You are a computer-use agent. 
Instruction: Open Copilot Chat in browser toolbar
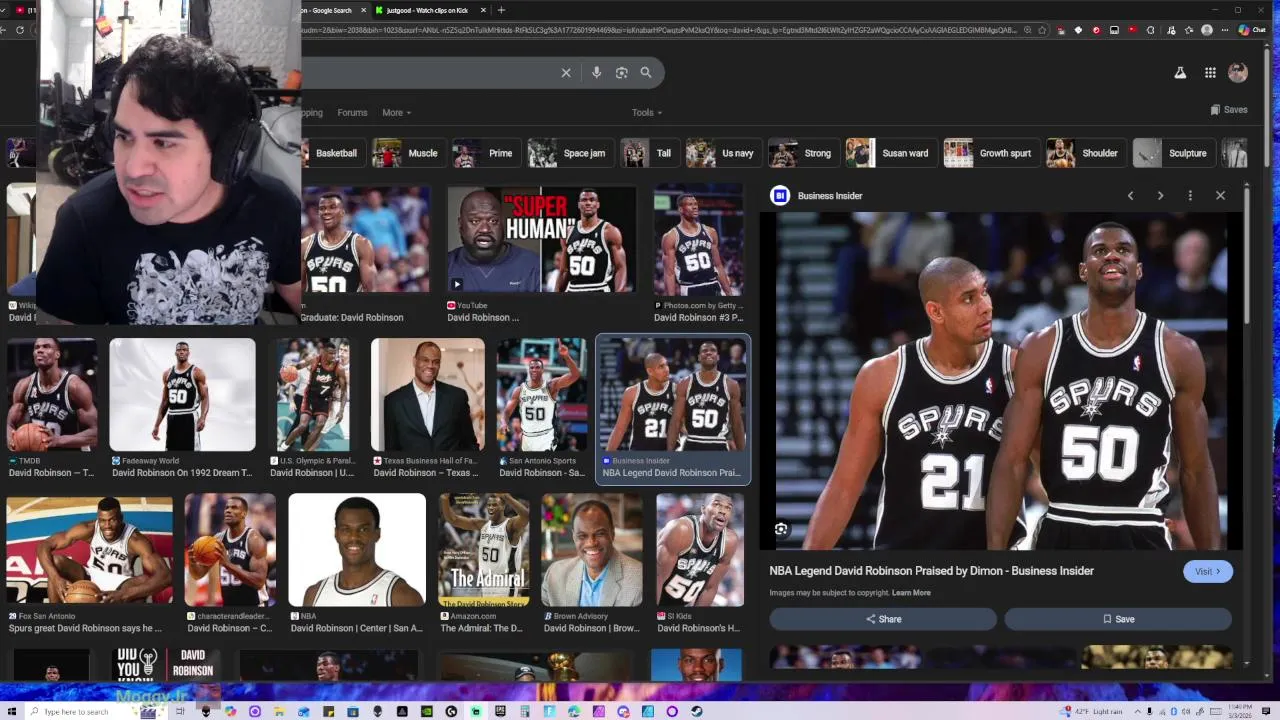(1251, 30)
